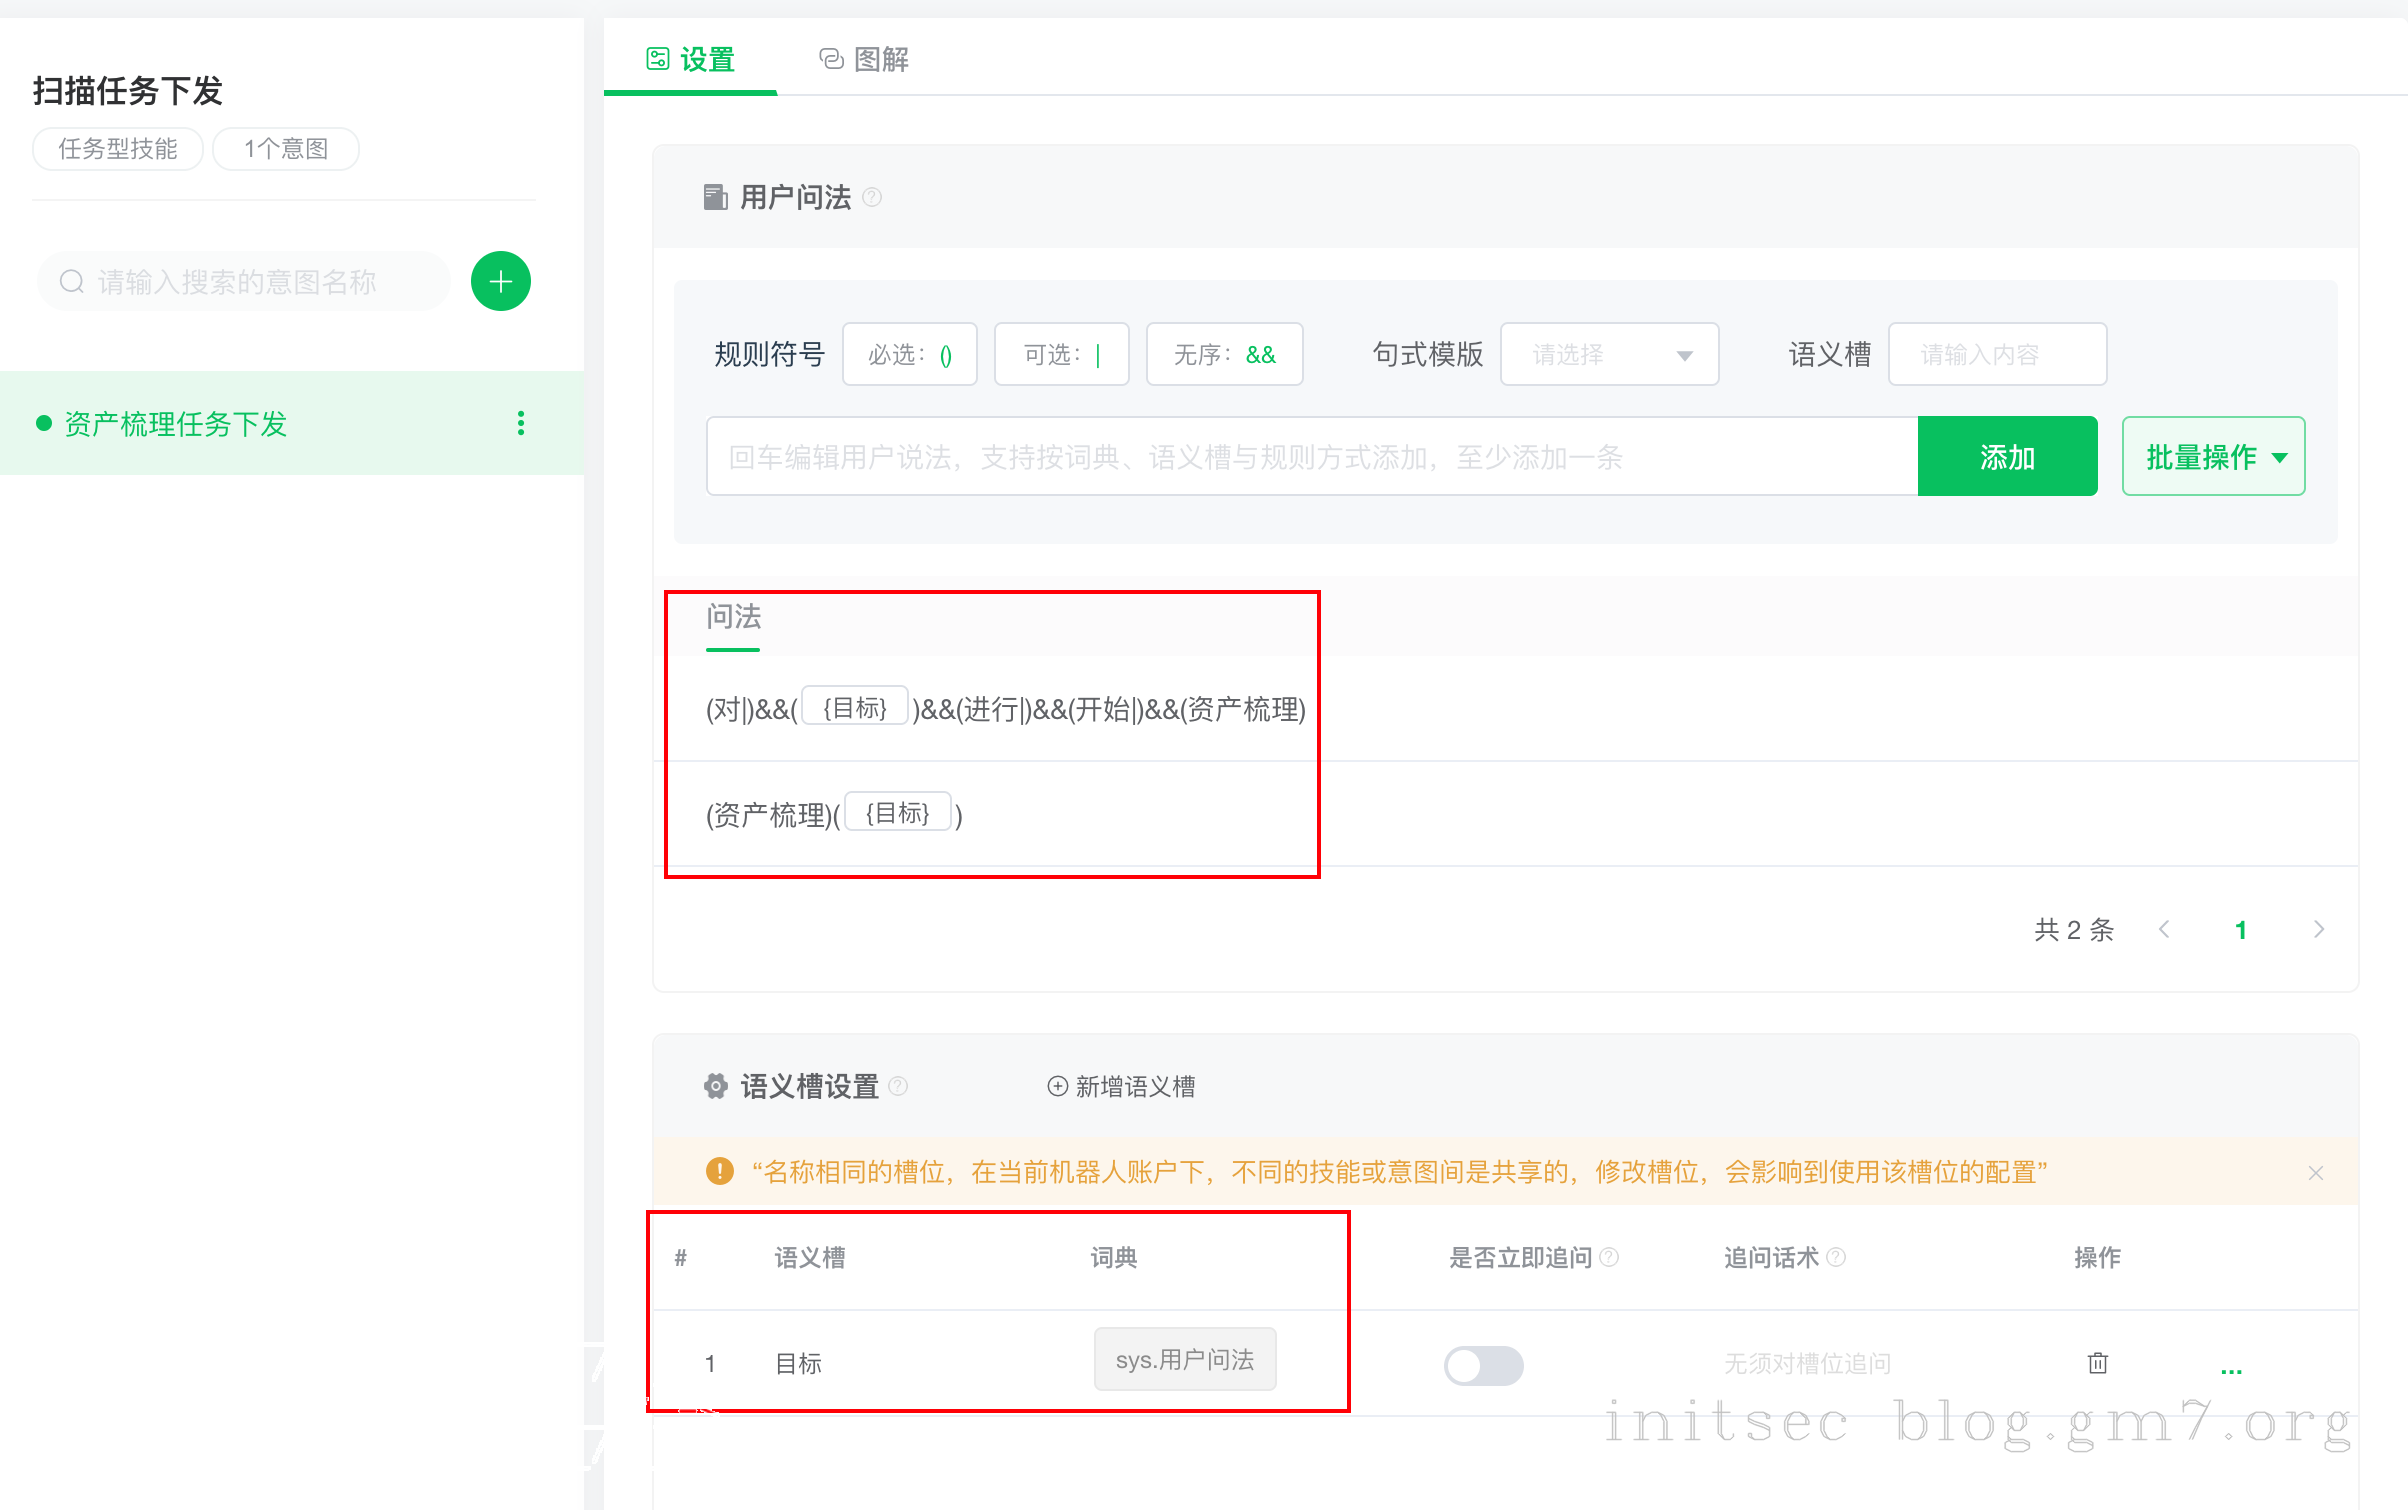Click help icon beside 是否立即追问
The height and width of the screenshot is (1510, 2408).
[1609, 1257]
